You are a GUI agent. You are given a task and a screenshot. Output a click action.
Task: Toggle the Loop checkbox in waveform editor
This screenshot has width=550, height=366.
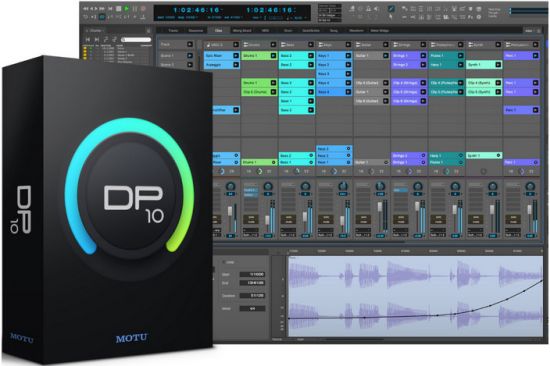tap(224, 262)
